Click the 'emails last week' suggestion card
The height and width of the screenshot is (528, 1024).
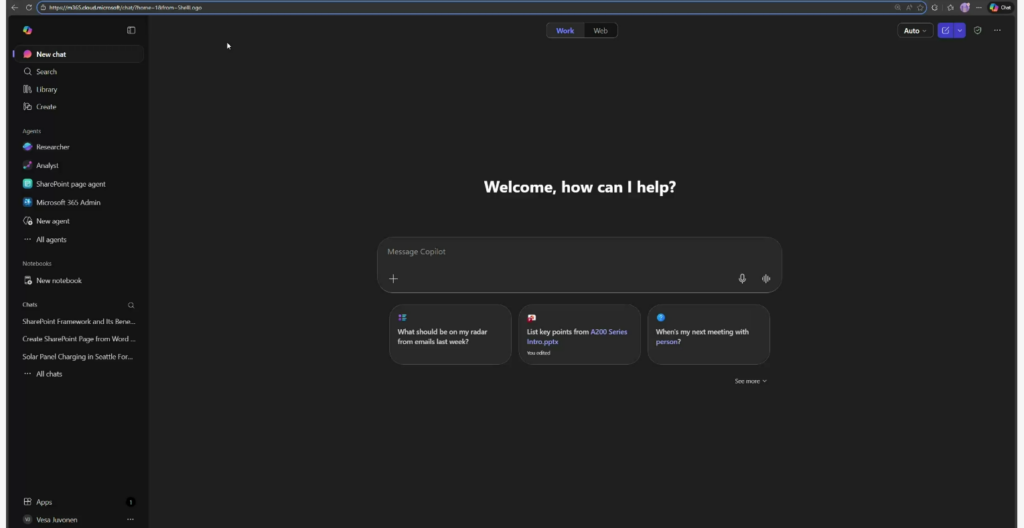450,335
